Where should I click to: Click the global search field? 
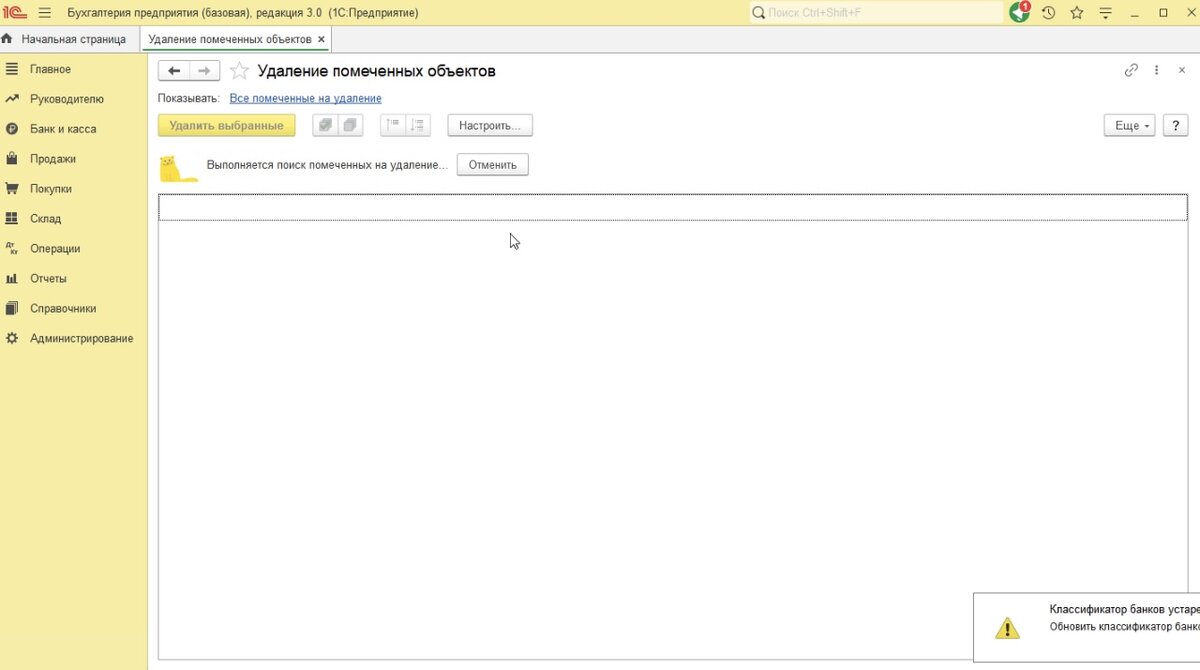tap(876, 13)
